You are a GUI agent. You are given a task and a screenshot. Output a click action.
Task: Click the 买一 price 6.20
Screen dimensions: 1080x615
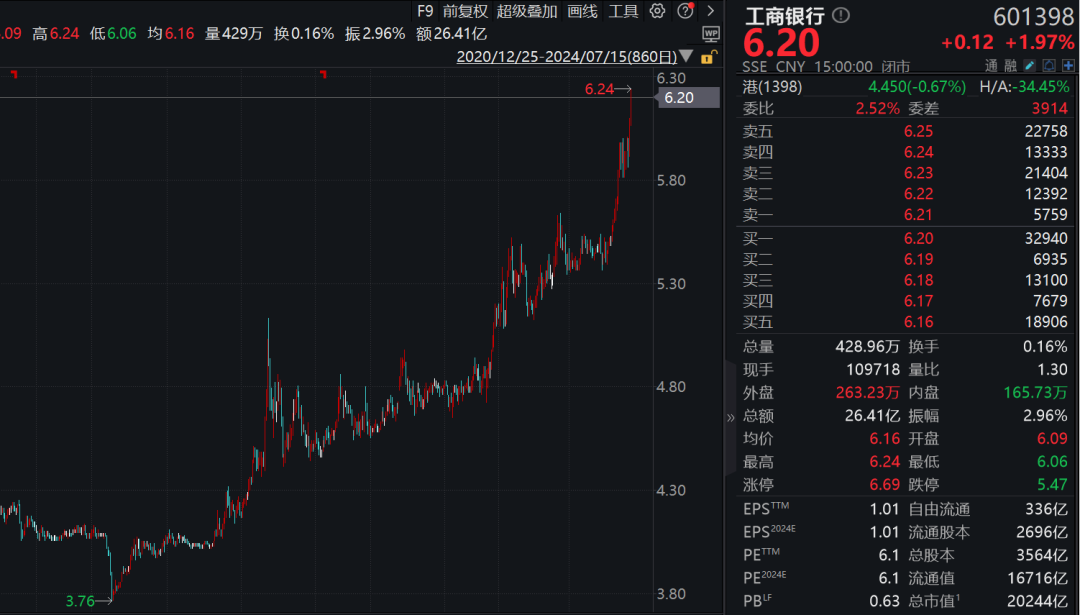click(x=918, y=238)
